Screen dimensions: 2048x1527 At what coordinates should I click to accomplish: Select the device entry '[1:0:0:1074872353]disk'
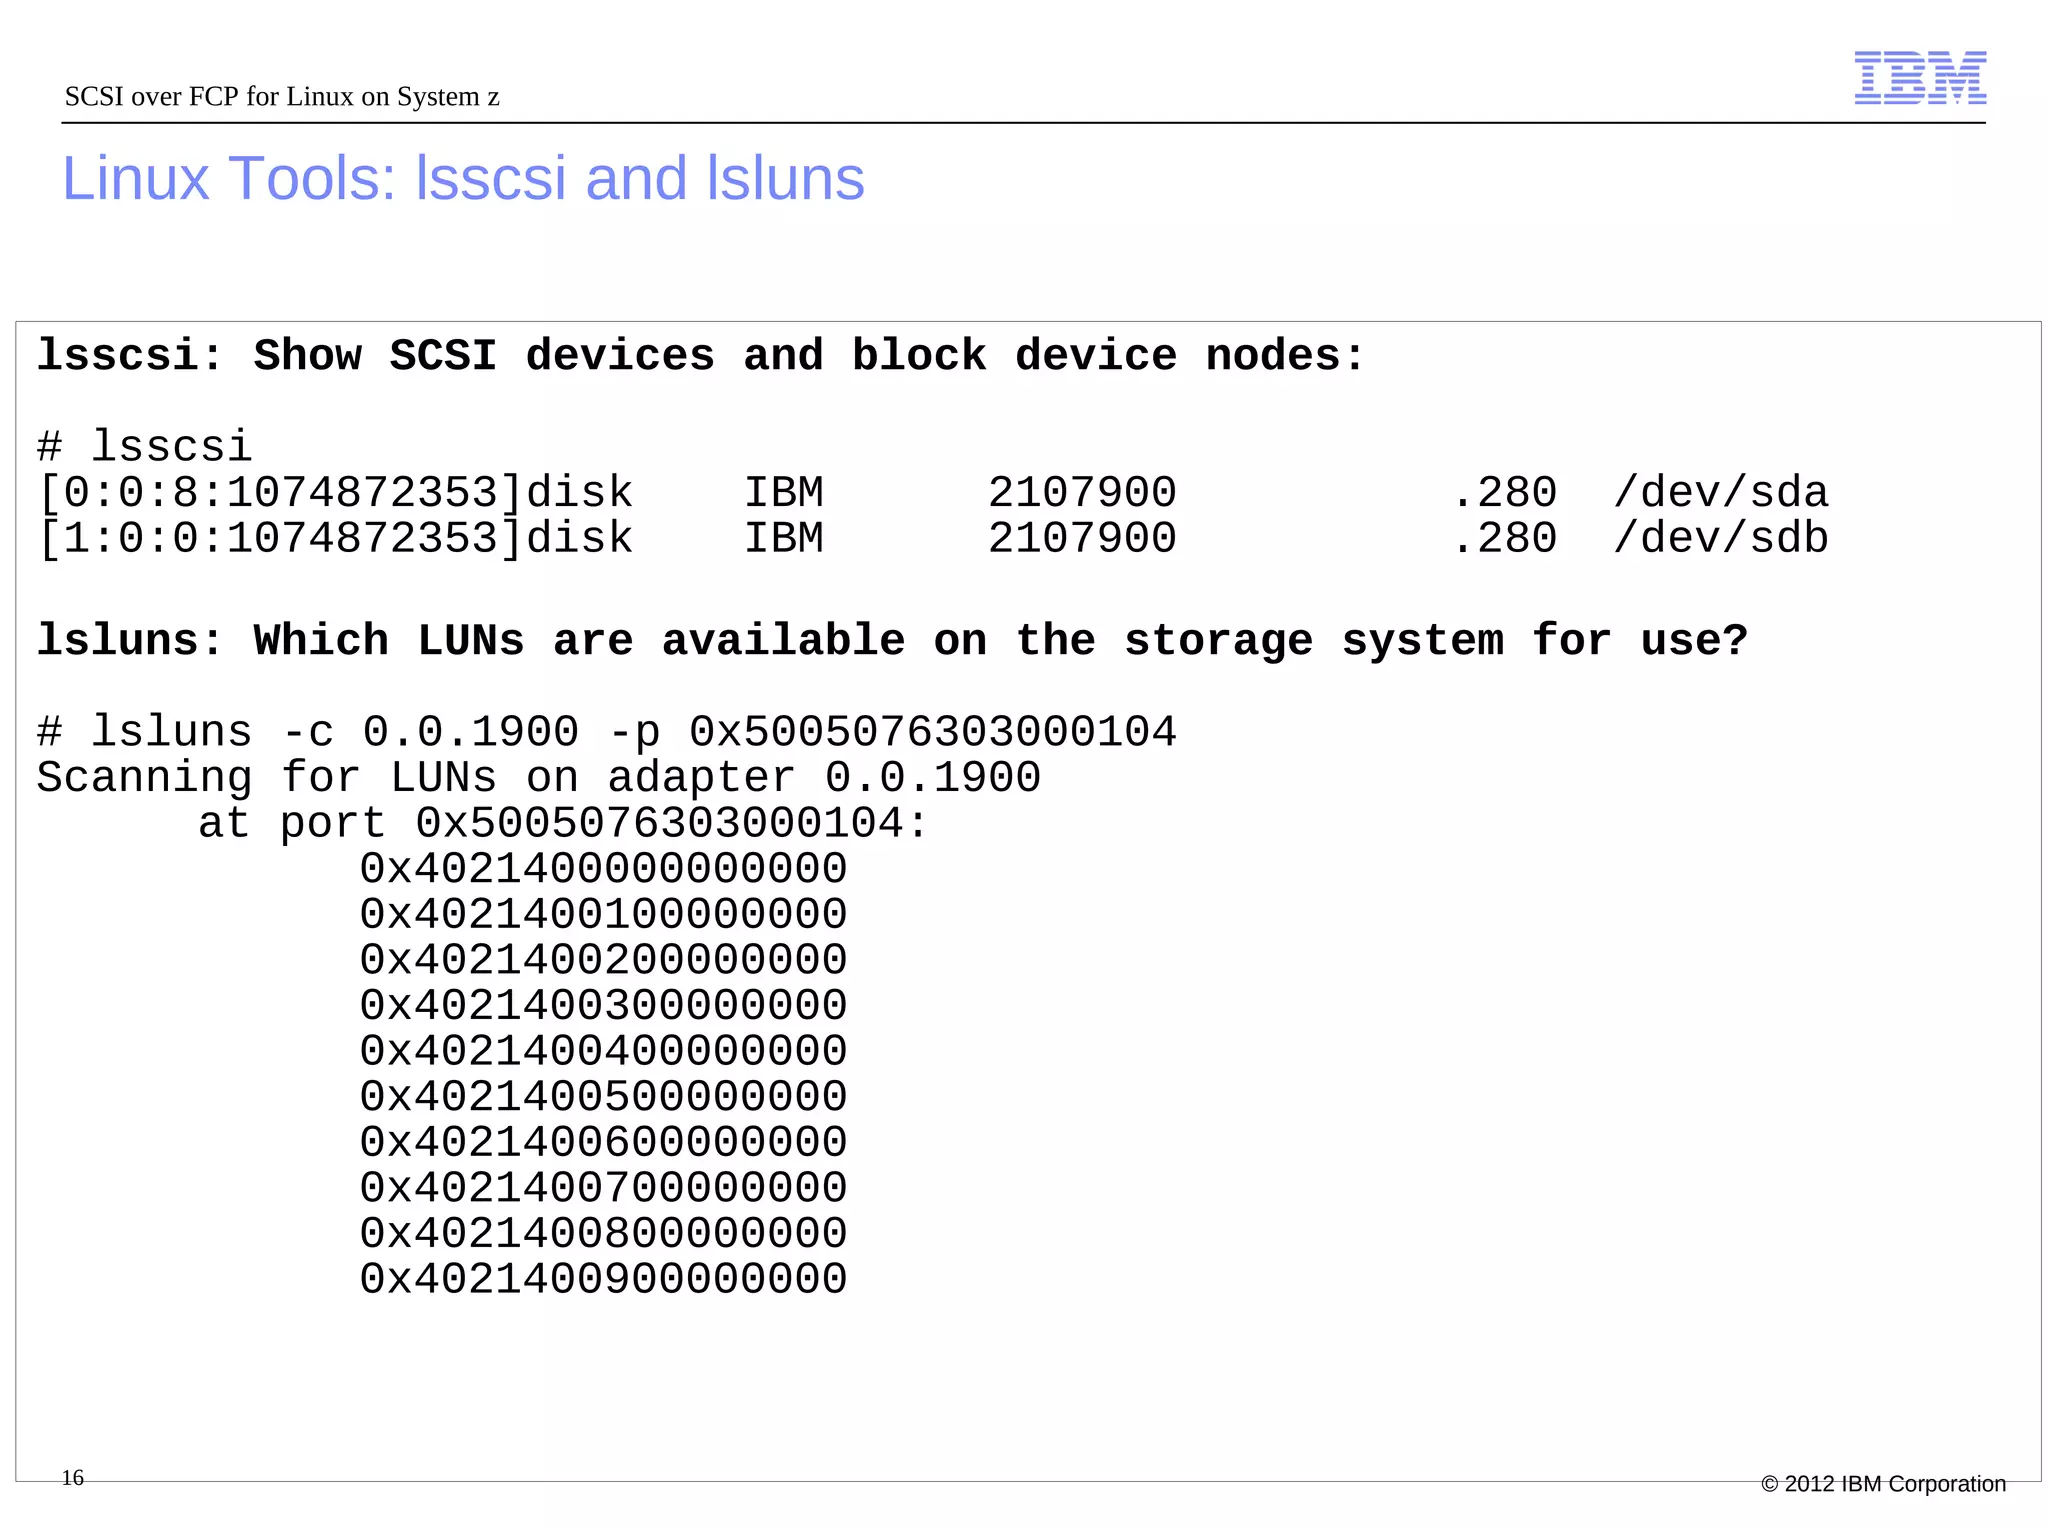(x=335, y=538)
